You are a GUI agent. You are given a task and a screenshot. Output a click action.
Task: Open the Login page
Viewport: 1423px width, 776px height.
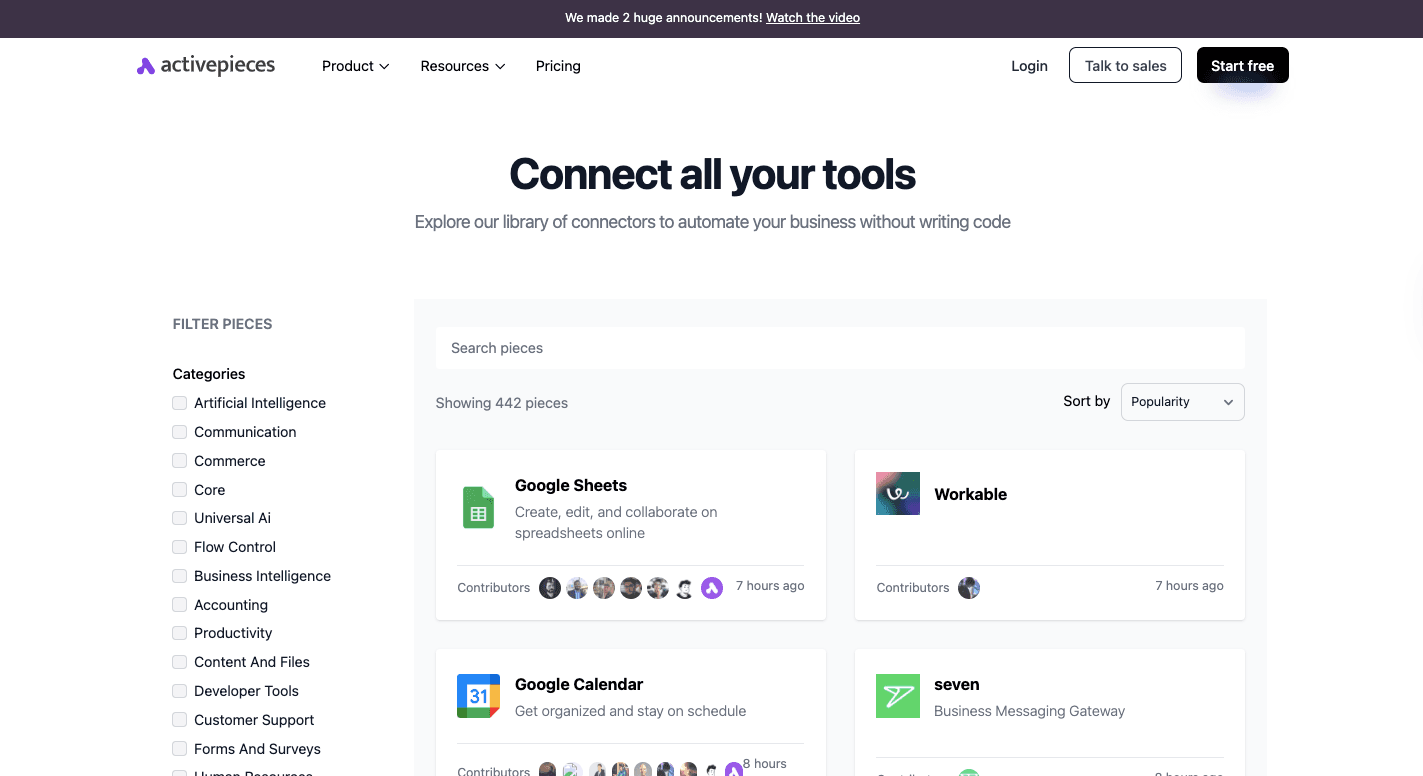coord(1029,66)
